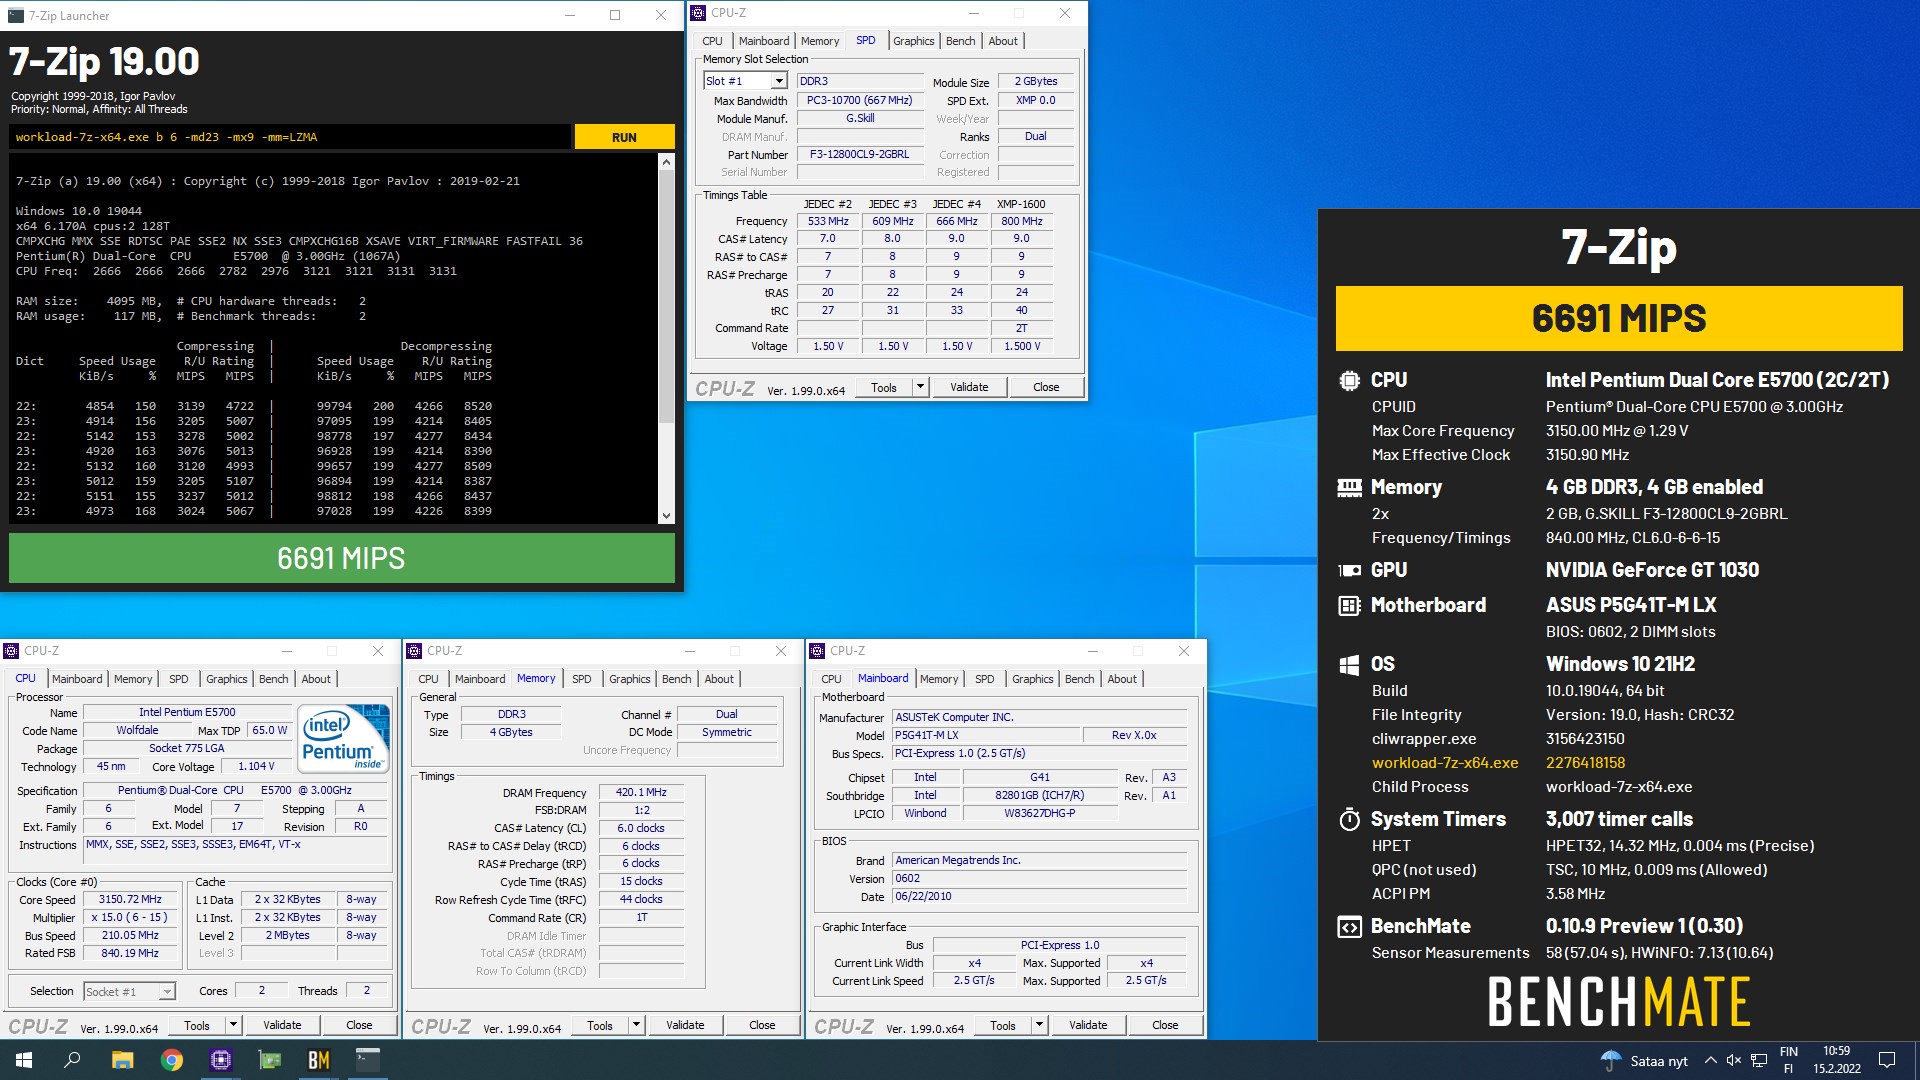This screenshot has width=1920, height=1080.
Task: Click the CPU chip icon in BenchMate panel
Action: pyautogui.click(x=1349, y=381)
